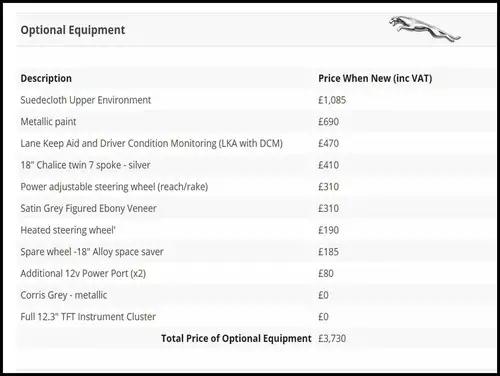The height and width of the screenshot is (376, 500).
Task: Click the Spare wheel Alloy space saver entry
Action: pos(92,252)
